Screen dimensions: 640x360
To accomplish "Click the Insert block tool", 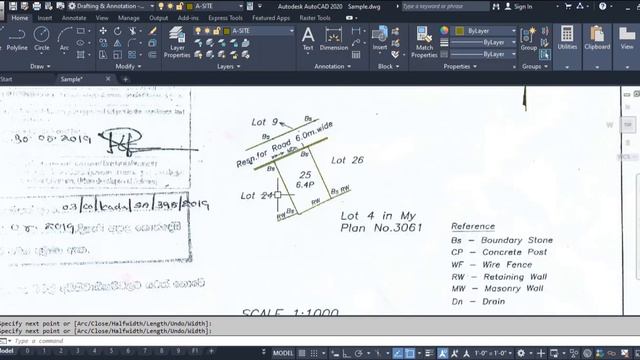I will point(380,39).
